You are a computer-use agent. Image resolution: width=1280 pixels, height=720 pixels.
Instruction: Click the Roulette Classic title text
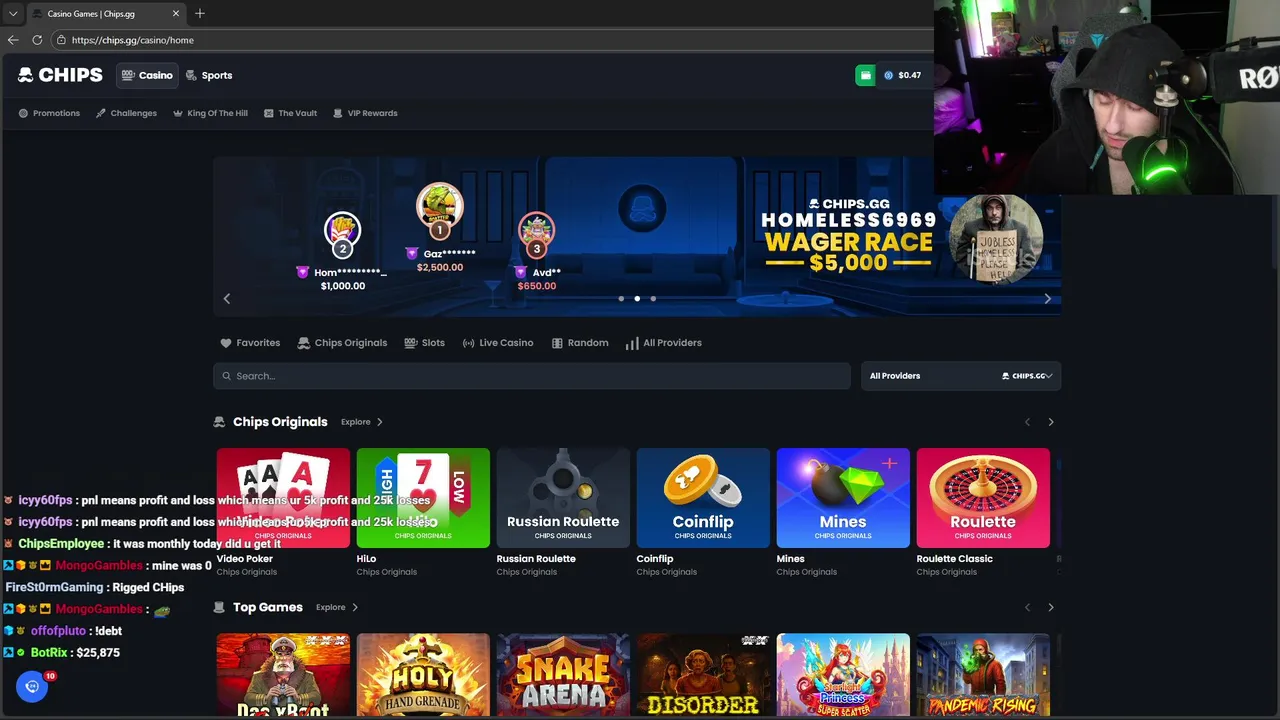click(955, 559)
